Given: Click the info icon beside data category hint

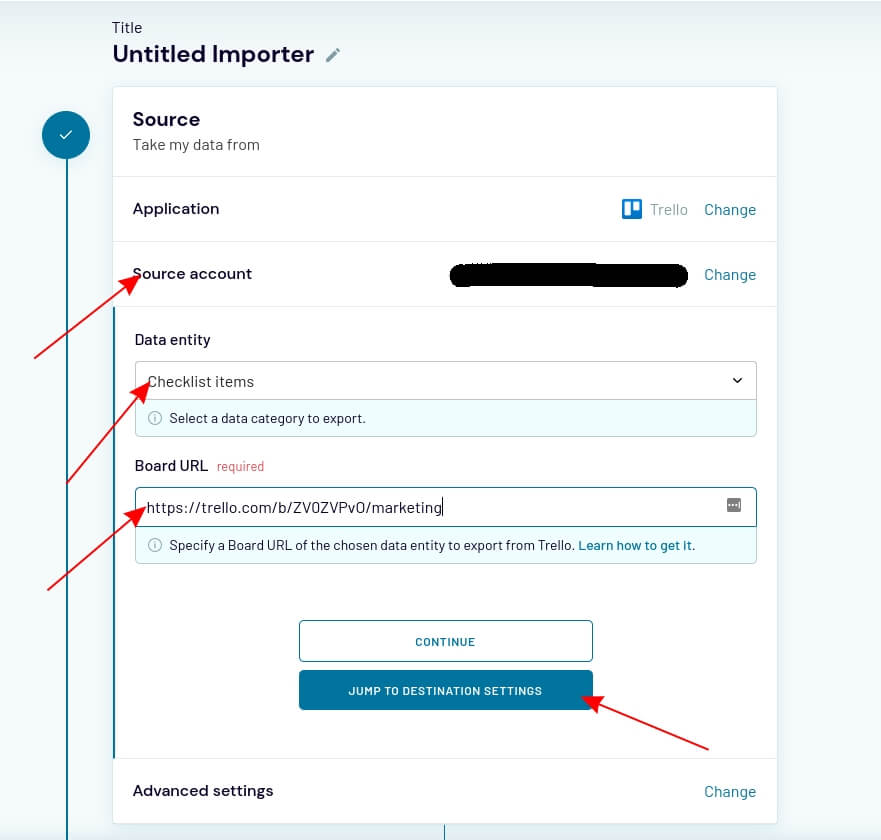Looking at the screenshot, I should pyautogui.click(x=155, y=418).
